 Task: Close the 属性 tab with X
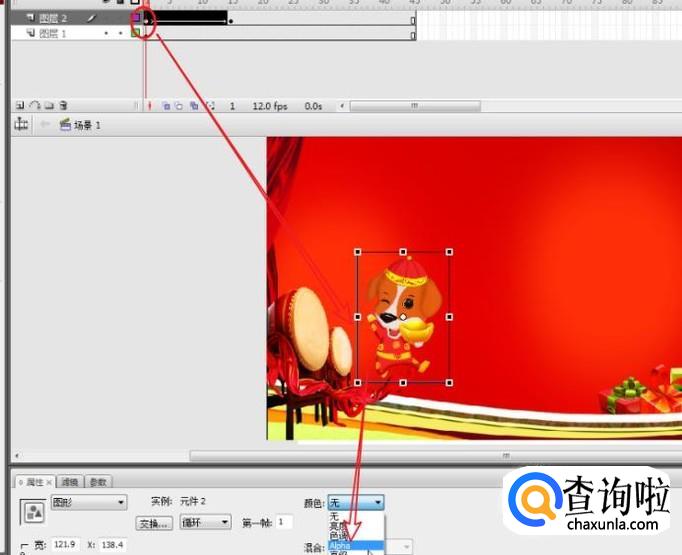(49, 482)
